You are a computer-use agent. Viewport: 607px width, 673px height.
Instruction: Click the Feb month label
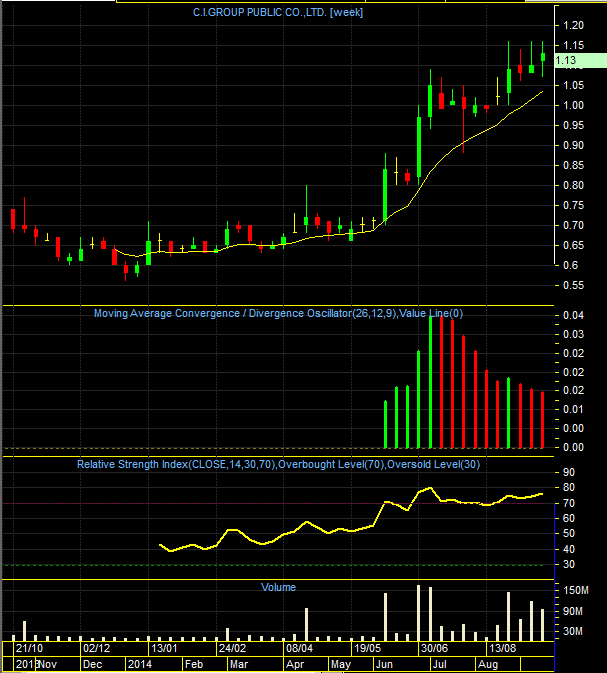194,664
